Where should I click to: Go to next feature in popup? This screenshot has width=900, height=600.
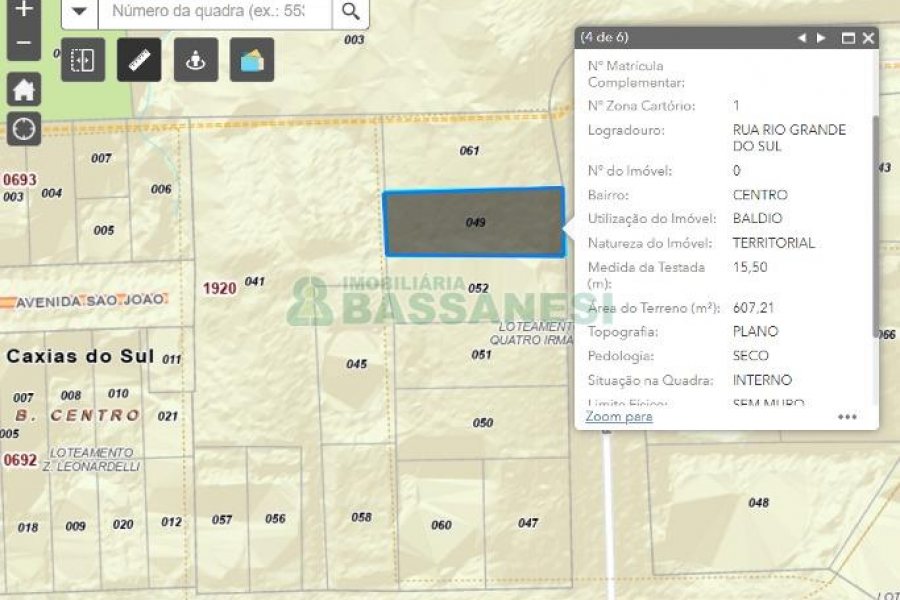(821, 38)
